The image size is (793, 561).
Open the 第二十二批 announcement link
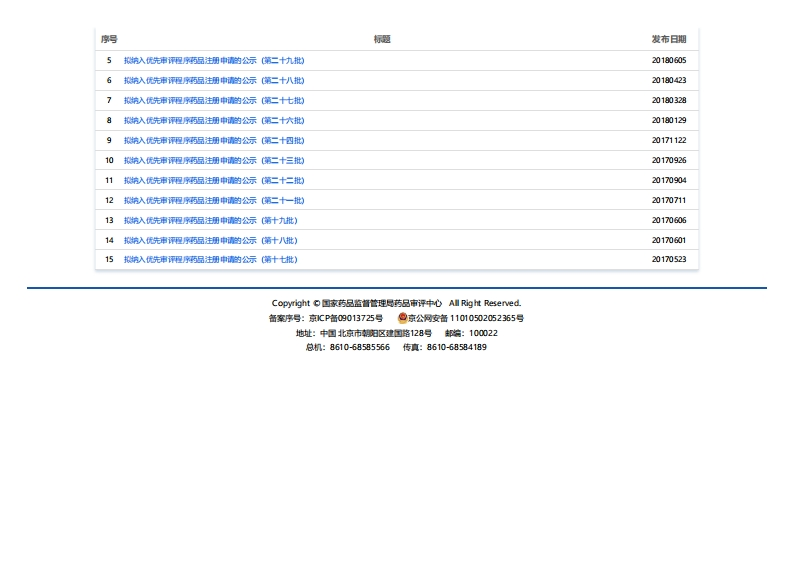pyautogui.click(x=214, y=181)
